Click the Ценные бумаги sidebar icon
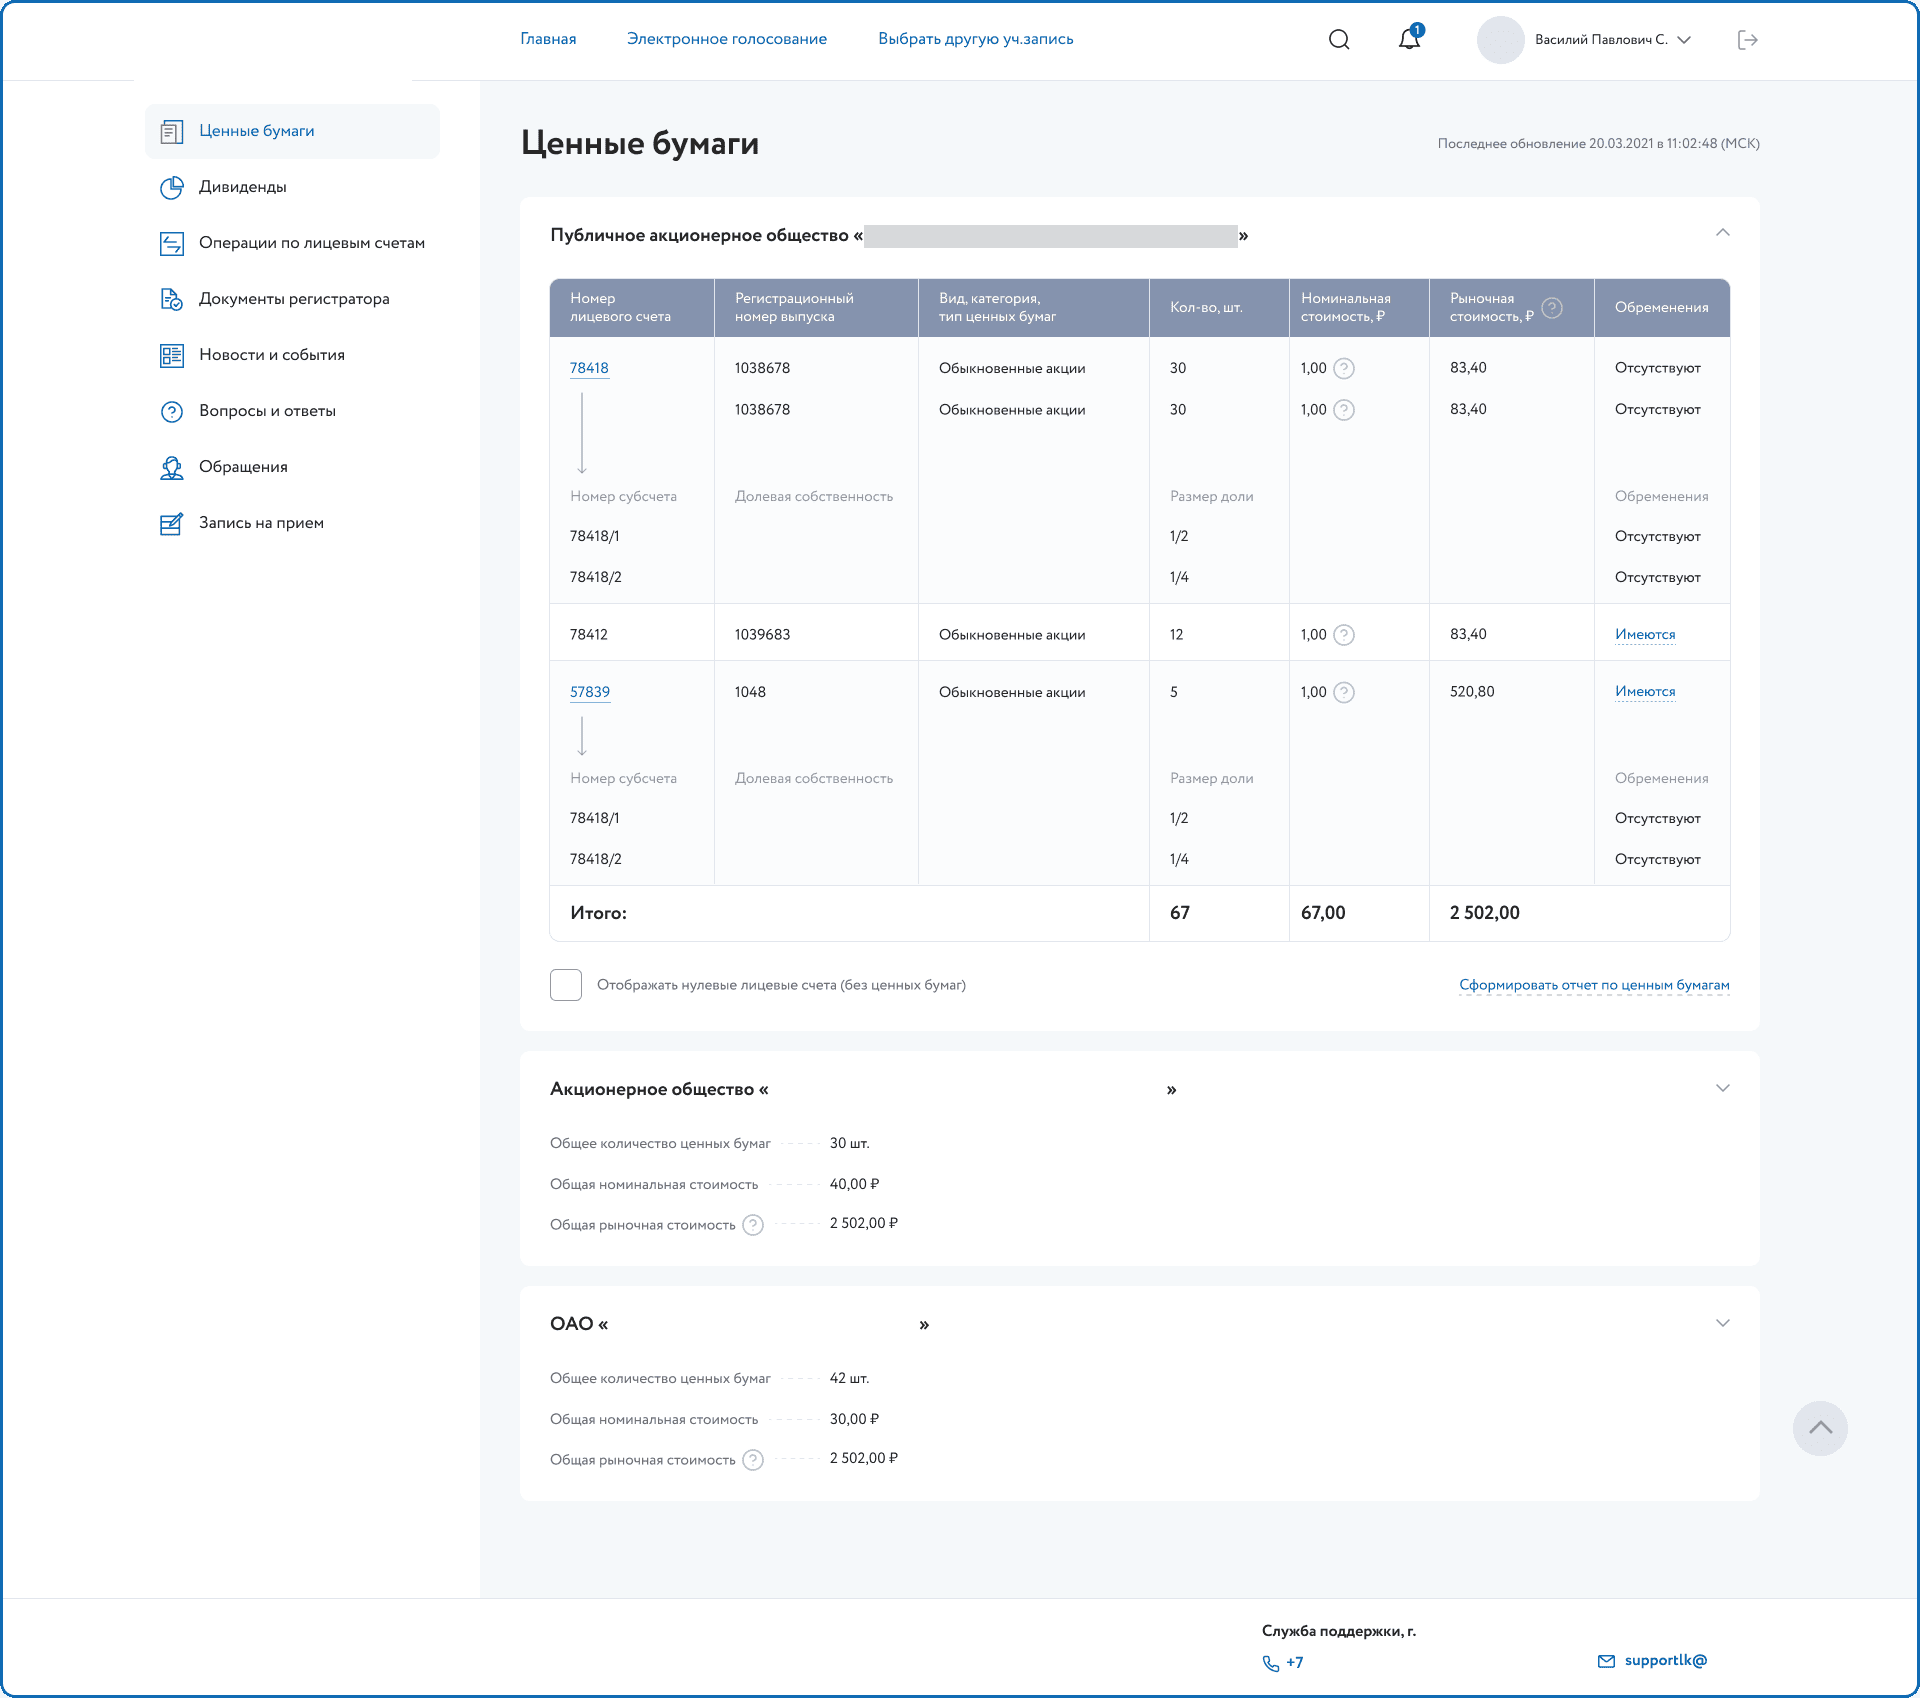Image resolution: width=1920 pixels, height=1698 pixels. [172, 131]
